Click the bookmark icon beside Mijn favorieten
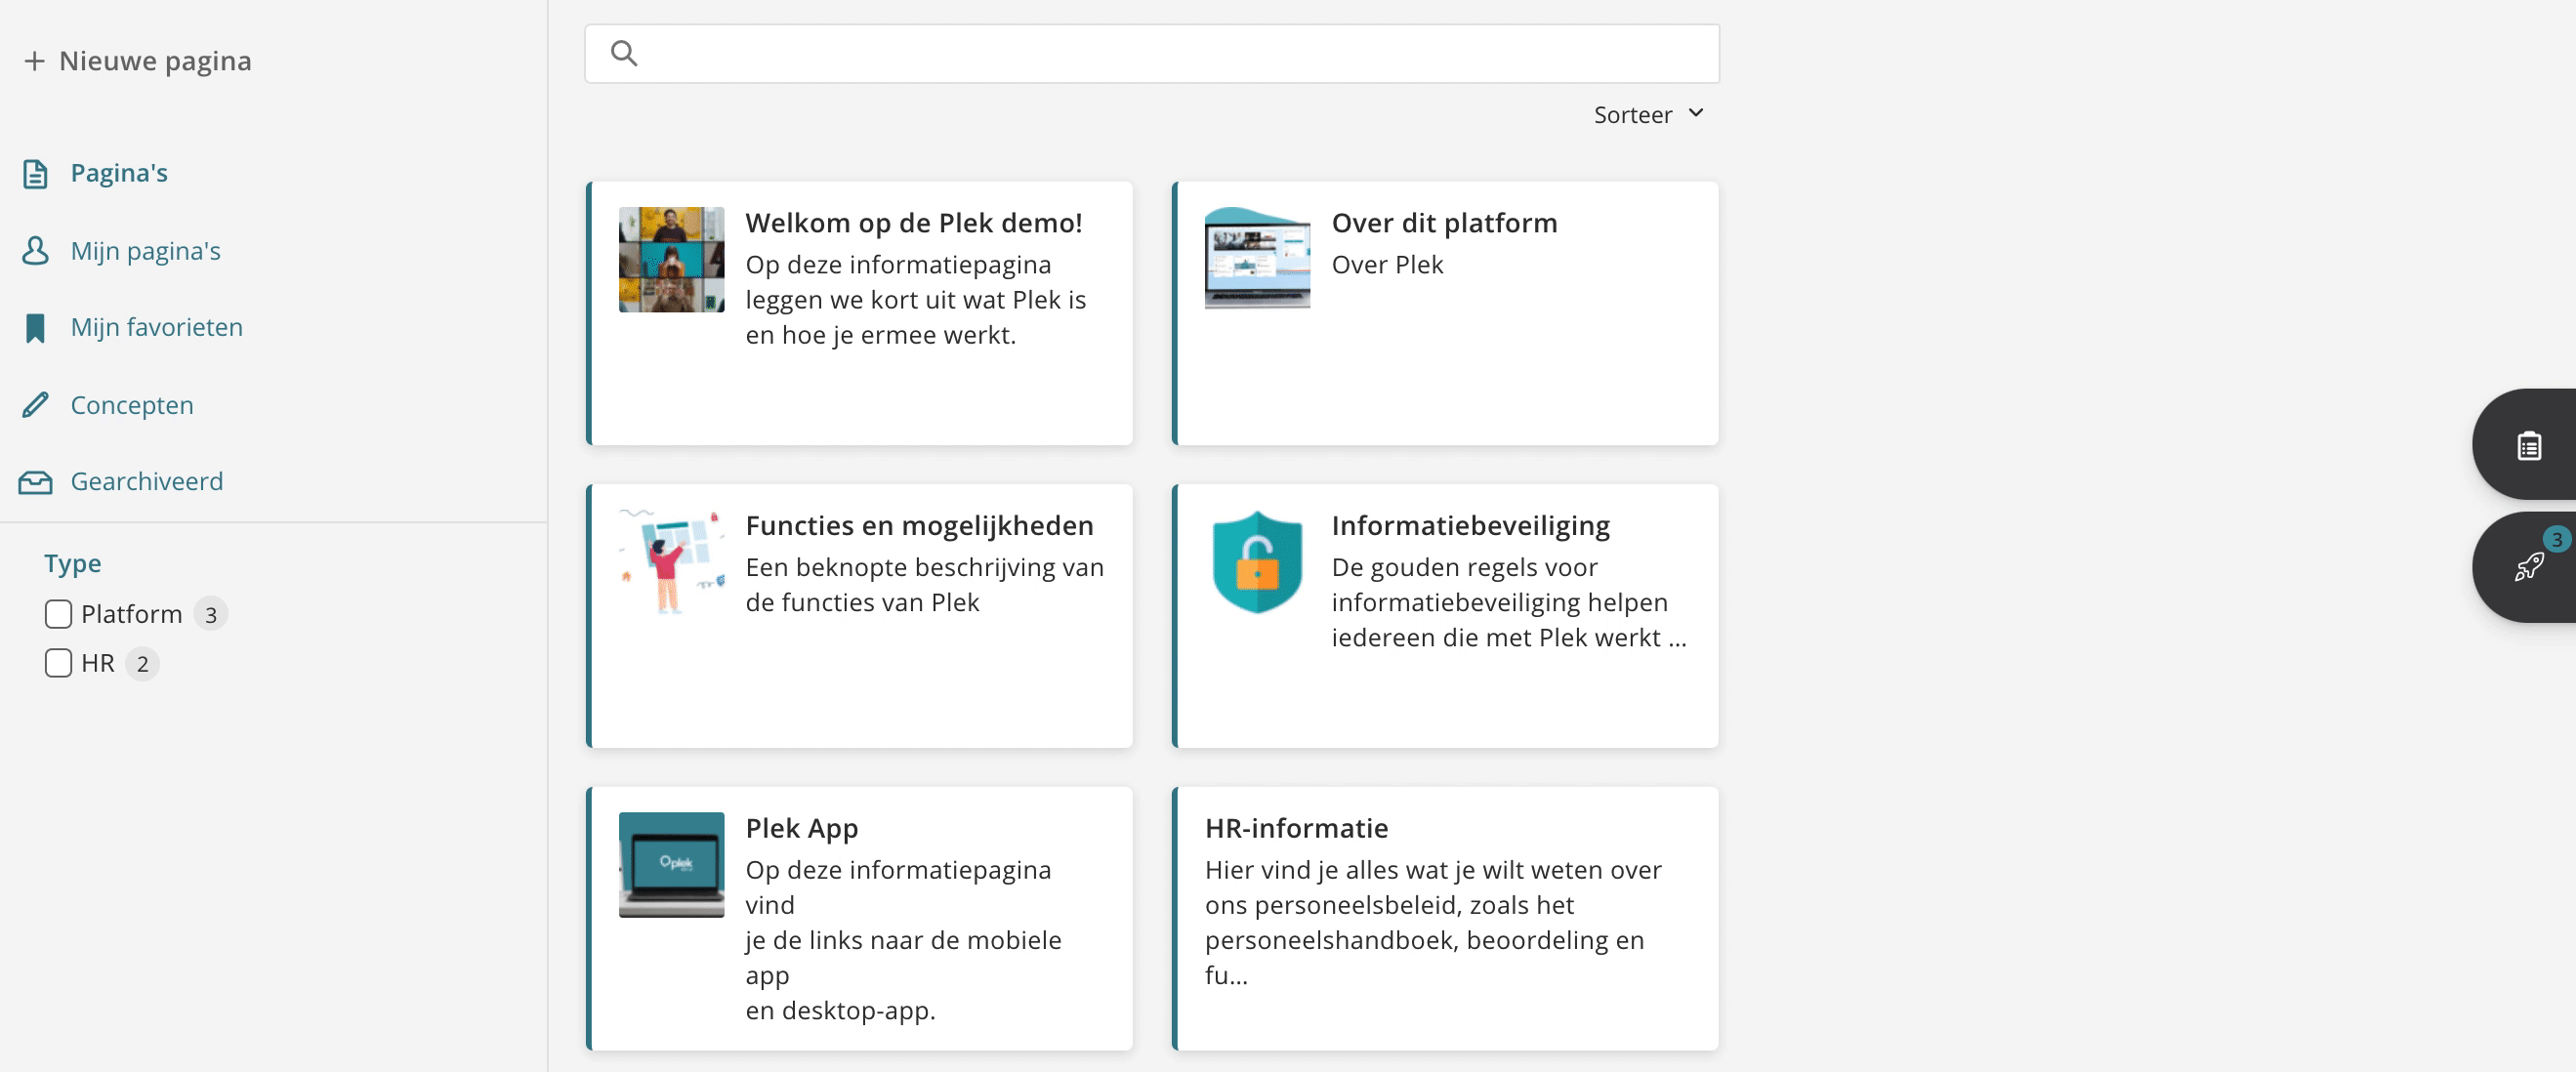This screenshot has height=1072, width=2576. (35, 328)
